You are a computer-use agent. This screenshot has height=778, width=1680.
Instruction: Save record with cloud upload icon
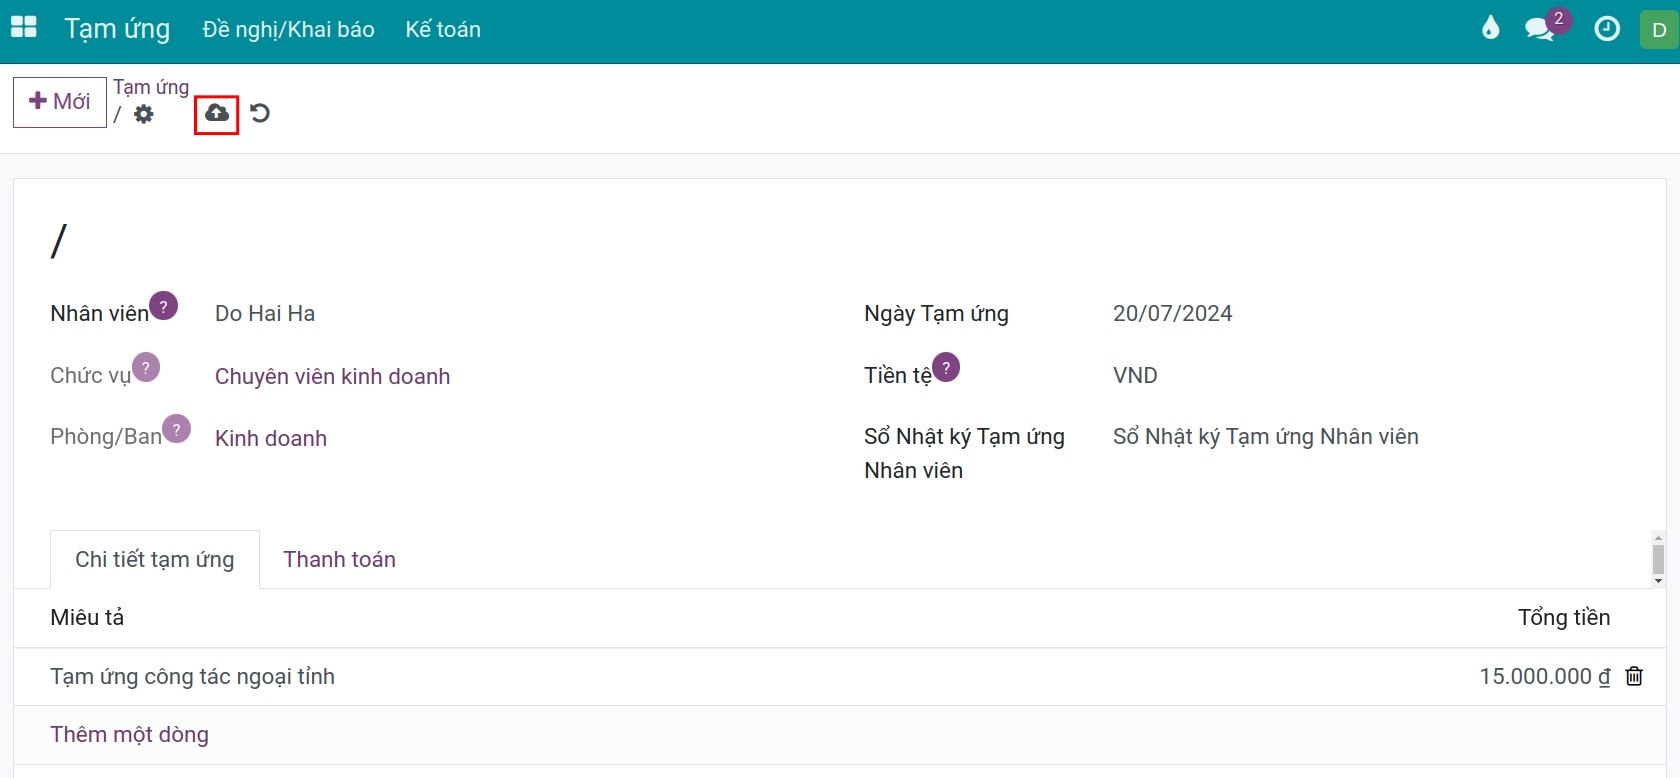[x=217, y=113]
